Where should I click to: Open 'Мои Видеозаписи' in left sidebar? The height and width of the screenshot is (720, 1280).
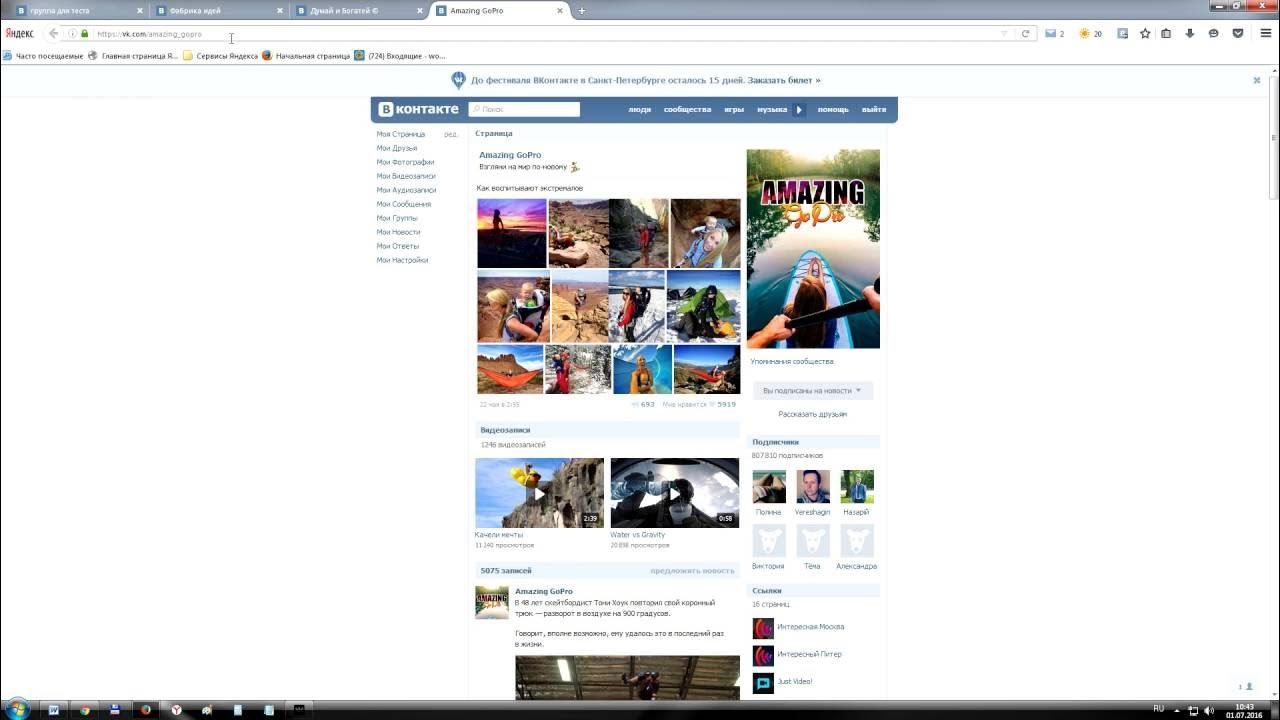pos(406,176)
